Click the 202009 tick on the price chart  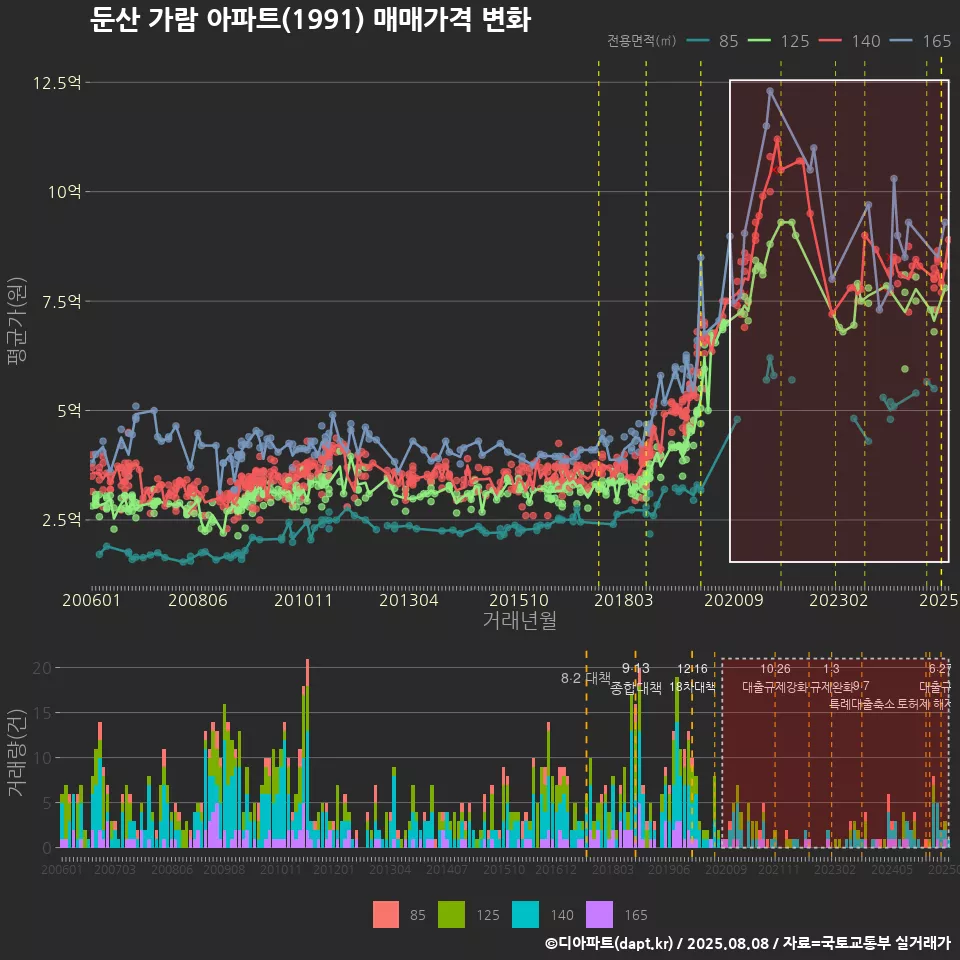(x=733, y=600)
